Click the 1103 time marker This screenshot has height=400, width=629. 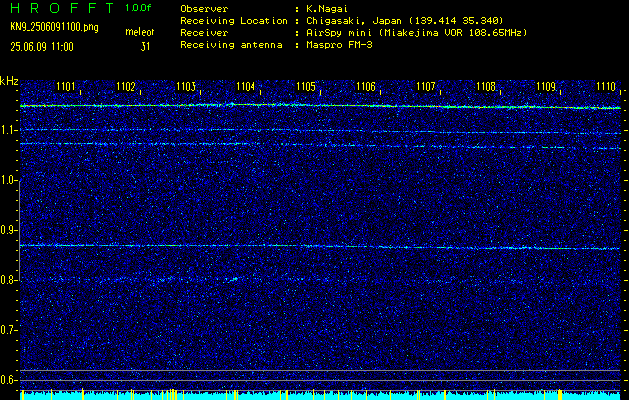186,86
